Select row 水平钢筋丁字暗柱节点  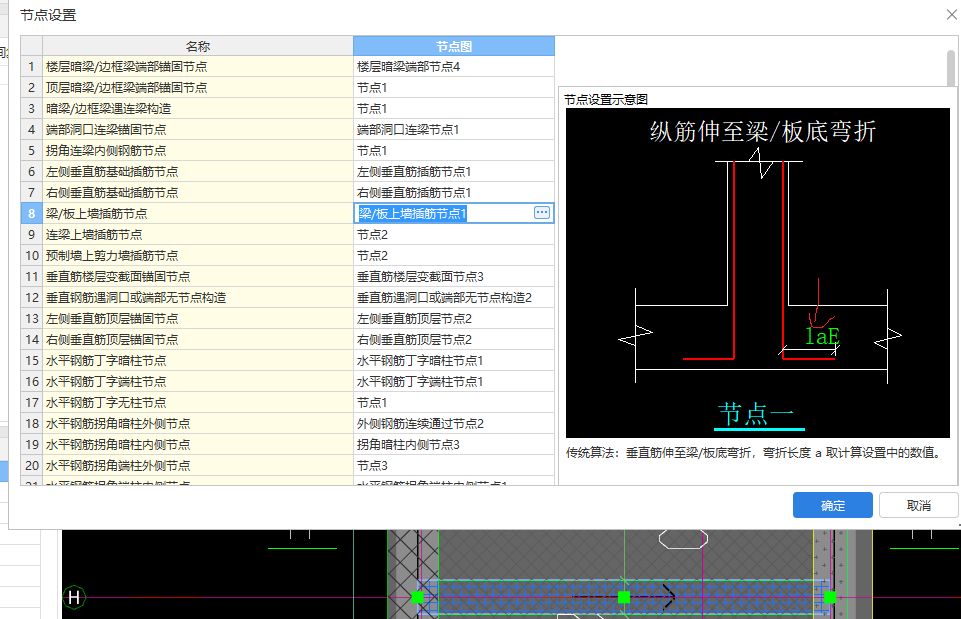coord(197,360)
